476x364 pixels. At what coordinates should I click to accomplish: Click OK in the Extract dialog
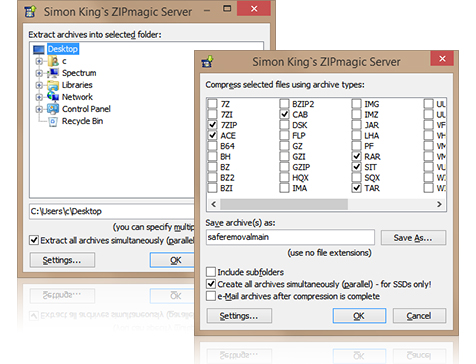pyautogui.click(x=172, y=260)
